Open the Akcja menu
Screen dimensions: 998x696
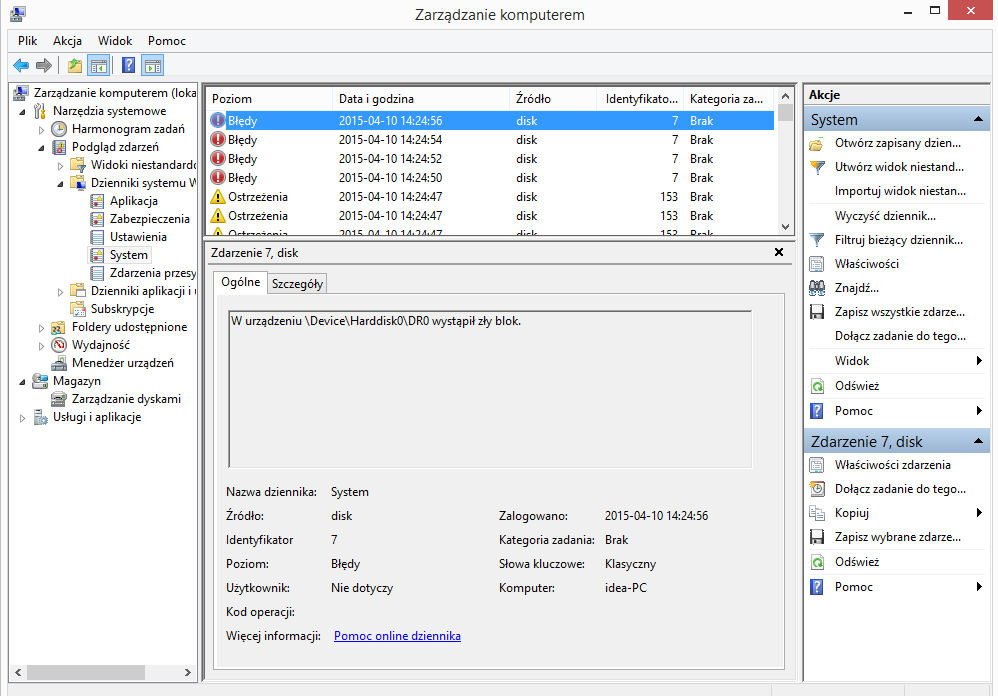coord(67,41)
